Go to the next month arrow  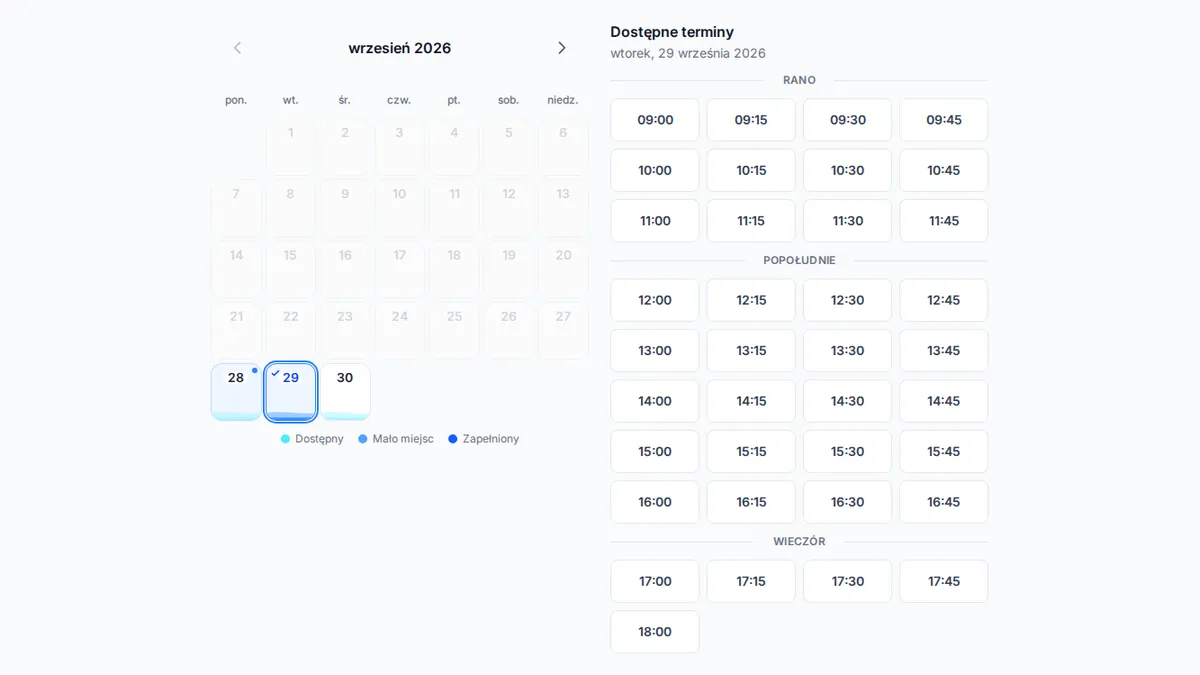(562, 48)
